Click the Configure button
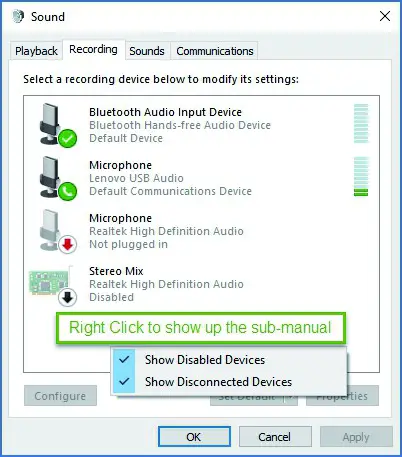402x457 pixels. [60, 396]
